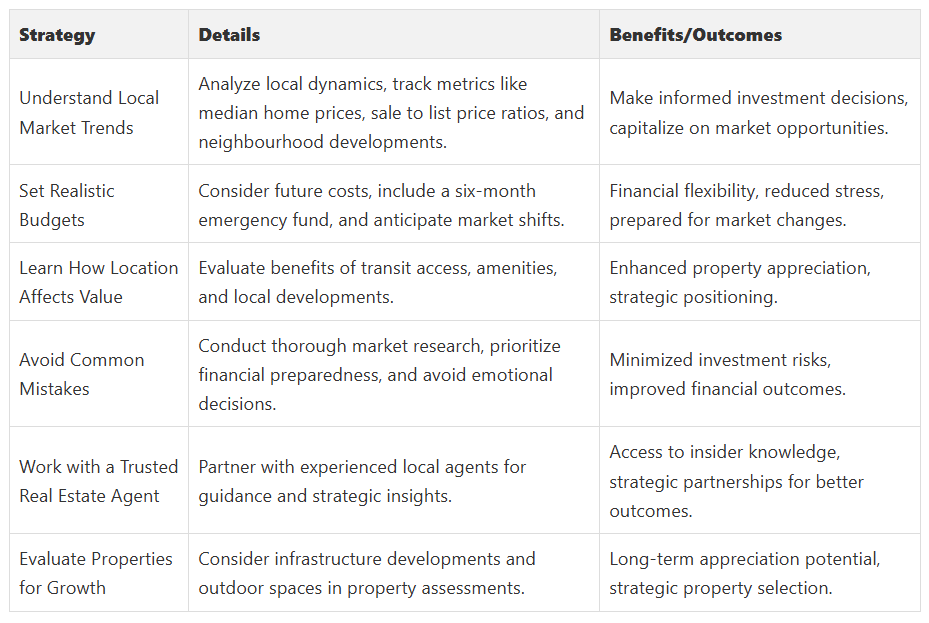
Task: Click the Analyze local dynamics details cell
Action: click(x=391, y=112)
